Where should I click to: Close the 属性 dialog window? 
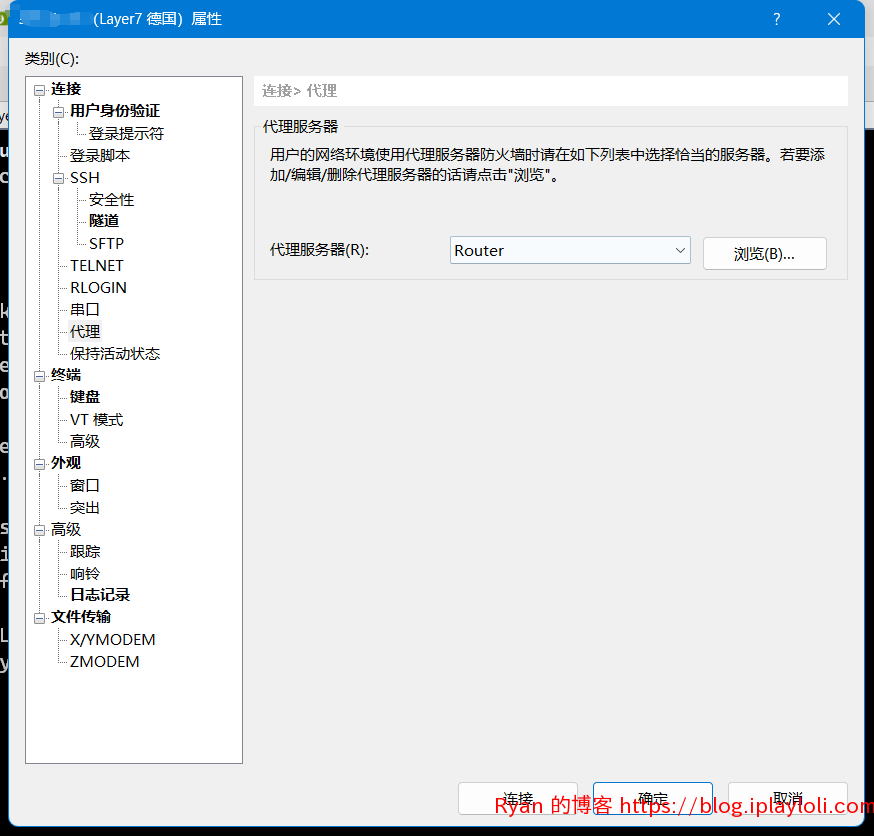point(834,20)
